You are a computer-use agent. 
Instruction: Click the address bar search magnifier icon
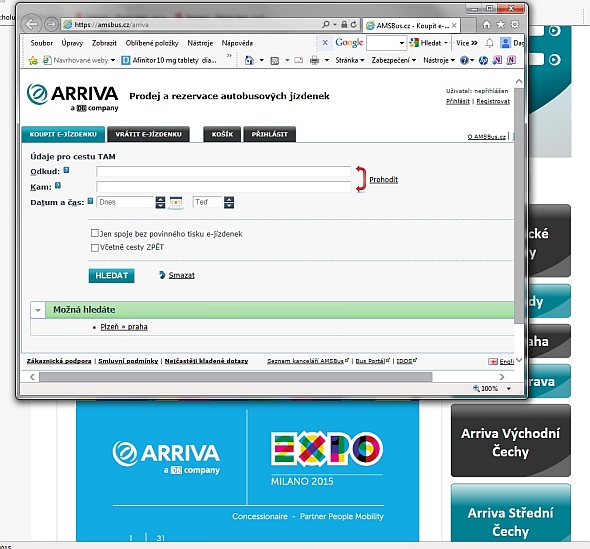click(326, 24)
